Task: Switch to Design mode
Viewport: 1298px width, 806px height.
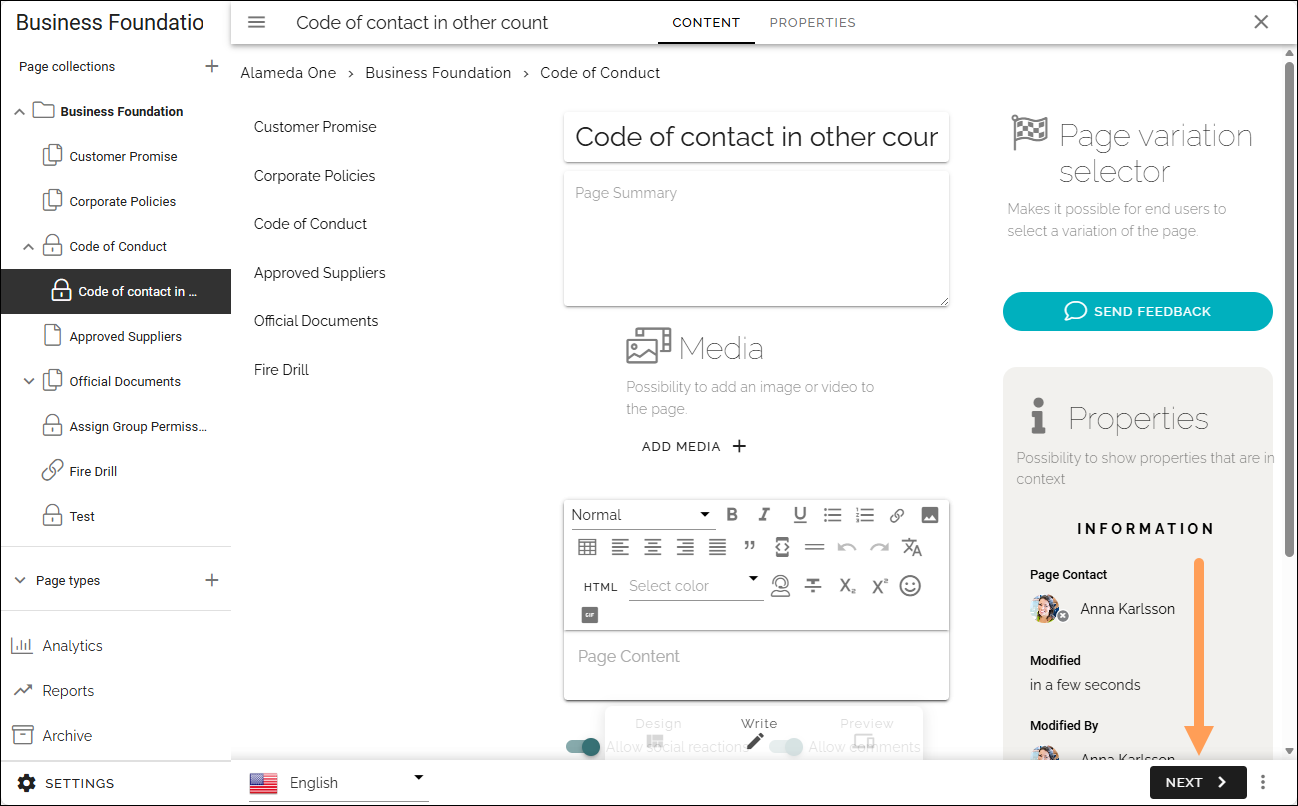Action: (x=657, y=732)
